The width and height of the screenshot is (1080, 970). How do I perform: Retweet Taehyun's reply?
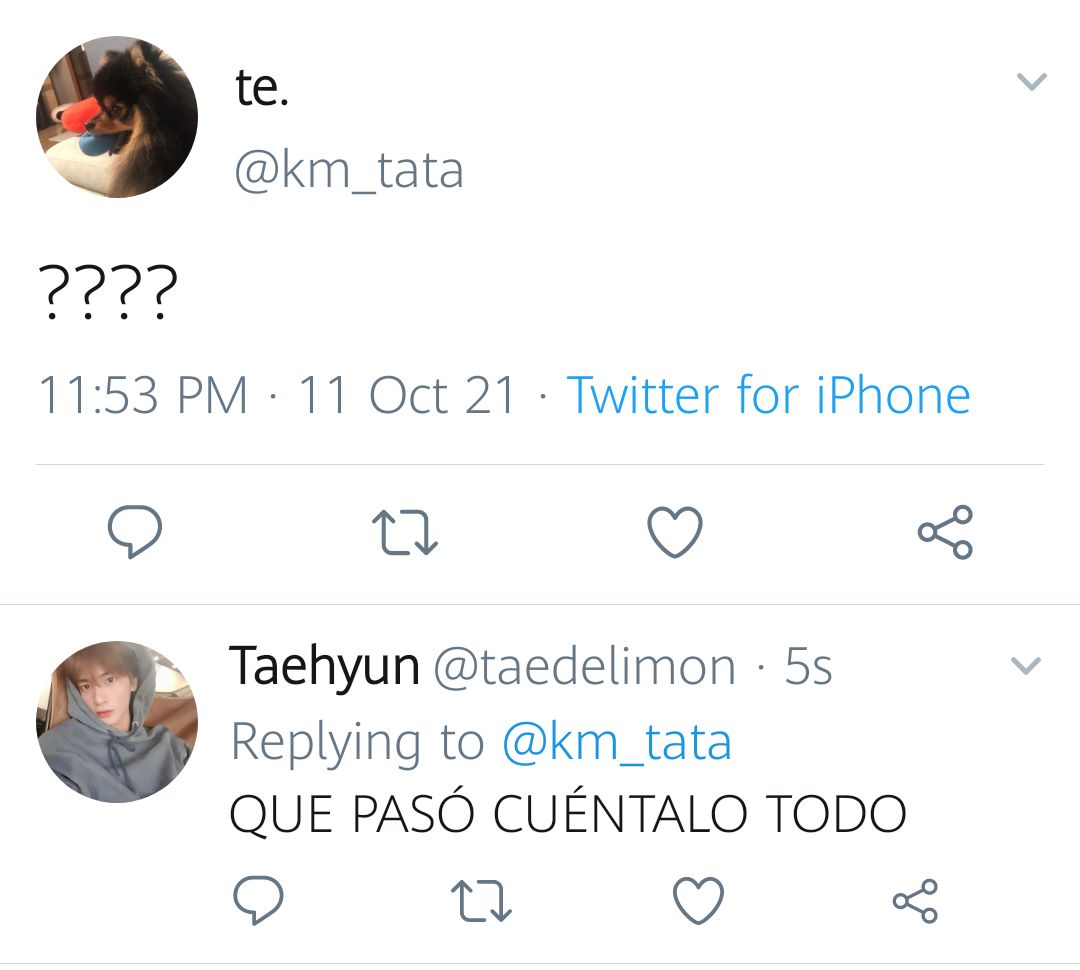[x=481, y=900]
